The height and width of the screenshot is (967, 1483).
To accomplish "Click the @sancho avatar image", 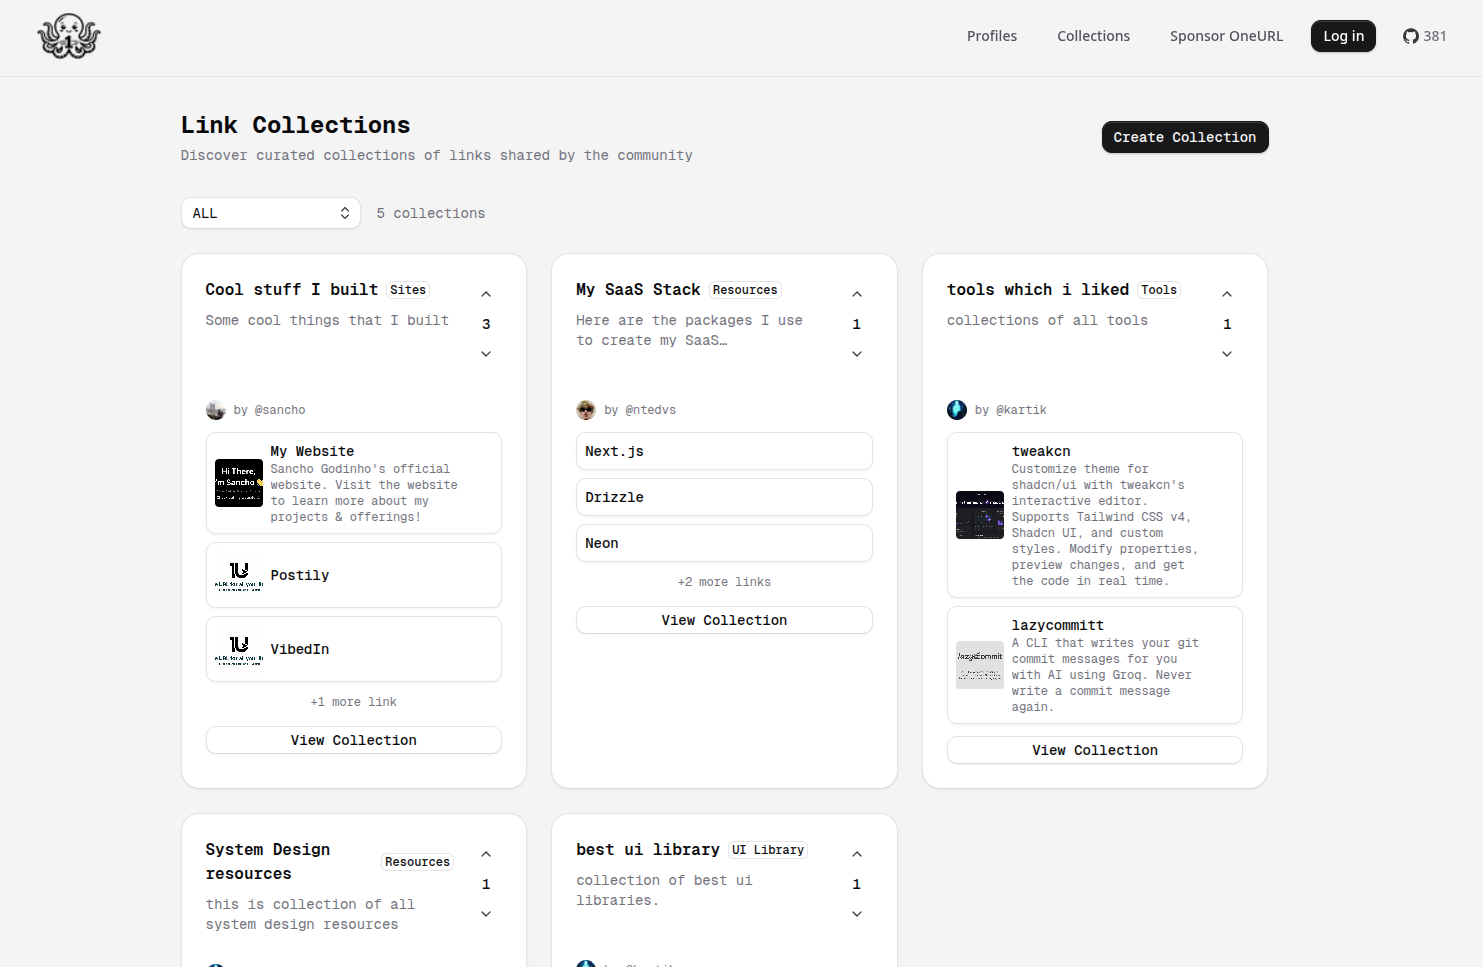I will [216, 410].
